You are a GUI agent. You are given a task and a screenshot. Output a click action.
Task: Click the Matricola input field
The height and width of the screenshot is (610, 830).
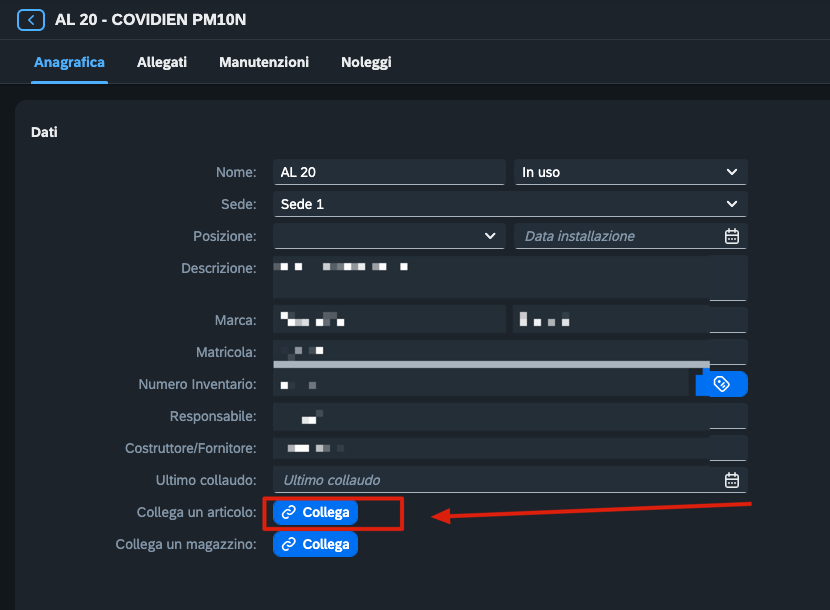[490, 350]
